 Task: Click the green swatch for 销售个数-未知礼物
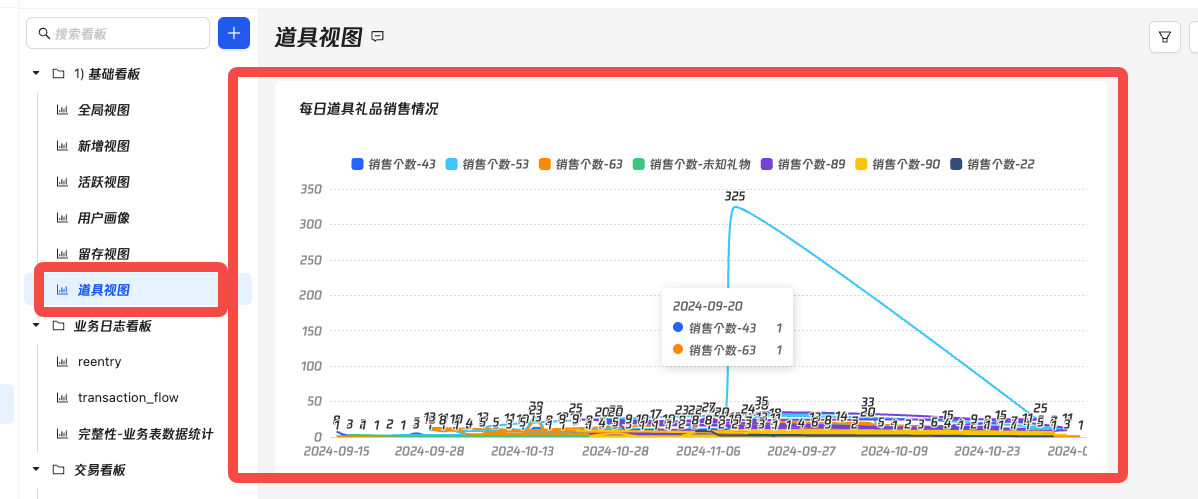point(638,164)
